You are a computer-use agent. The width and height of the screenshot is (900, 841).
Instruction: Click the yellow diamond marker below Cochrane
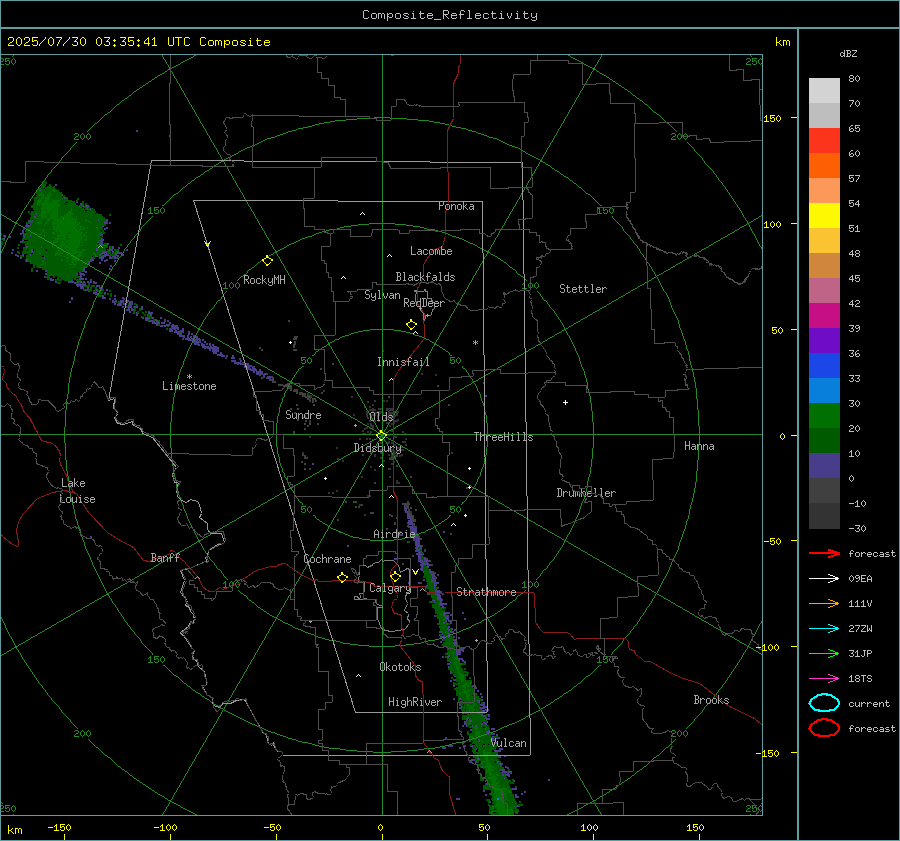(x=342, y=578)
